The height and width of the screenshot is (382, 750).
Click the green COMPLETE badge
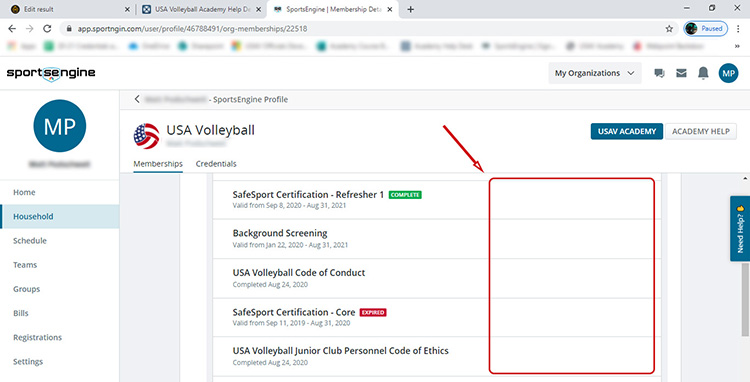tap(405, 195)
